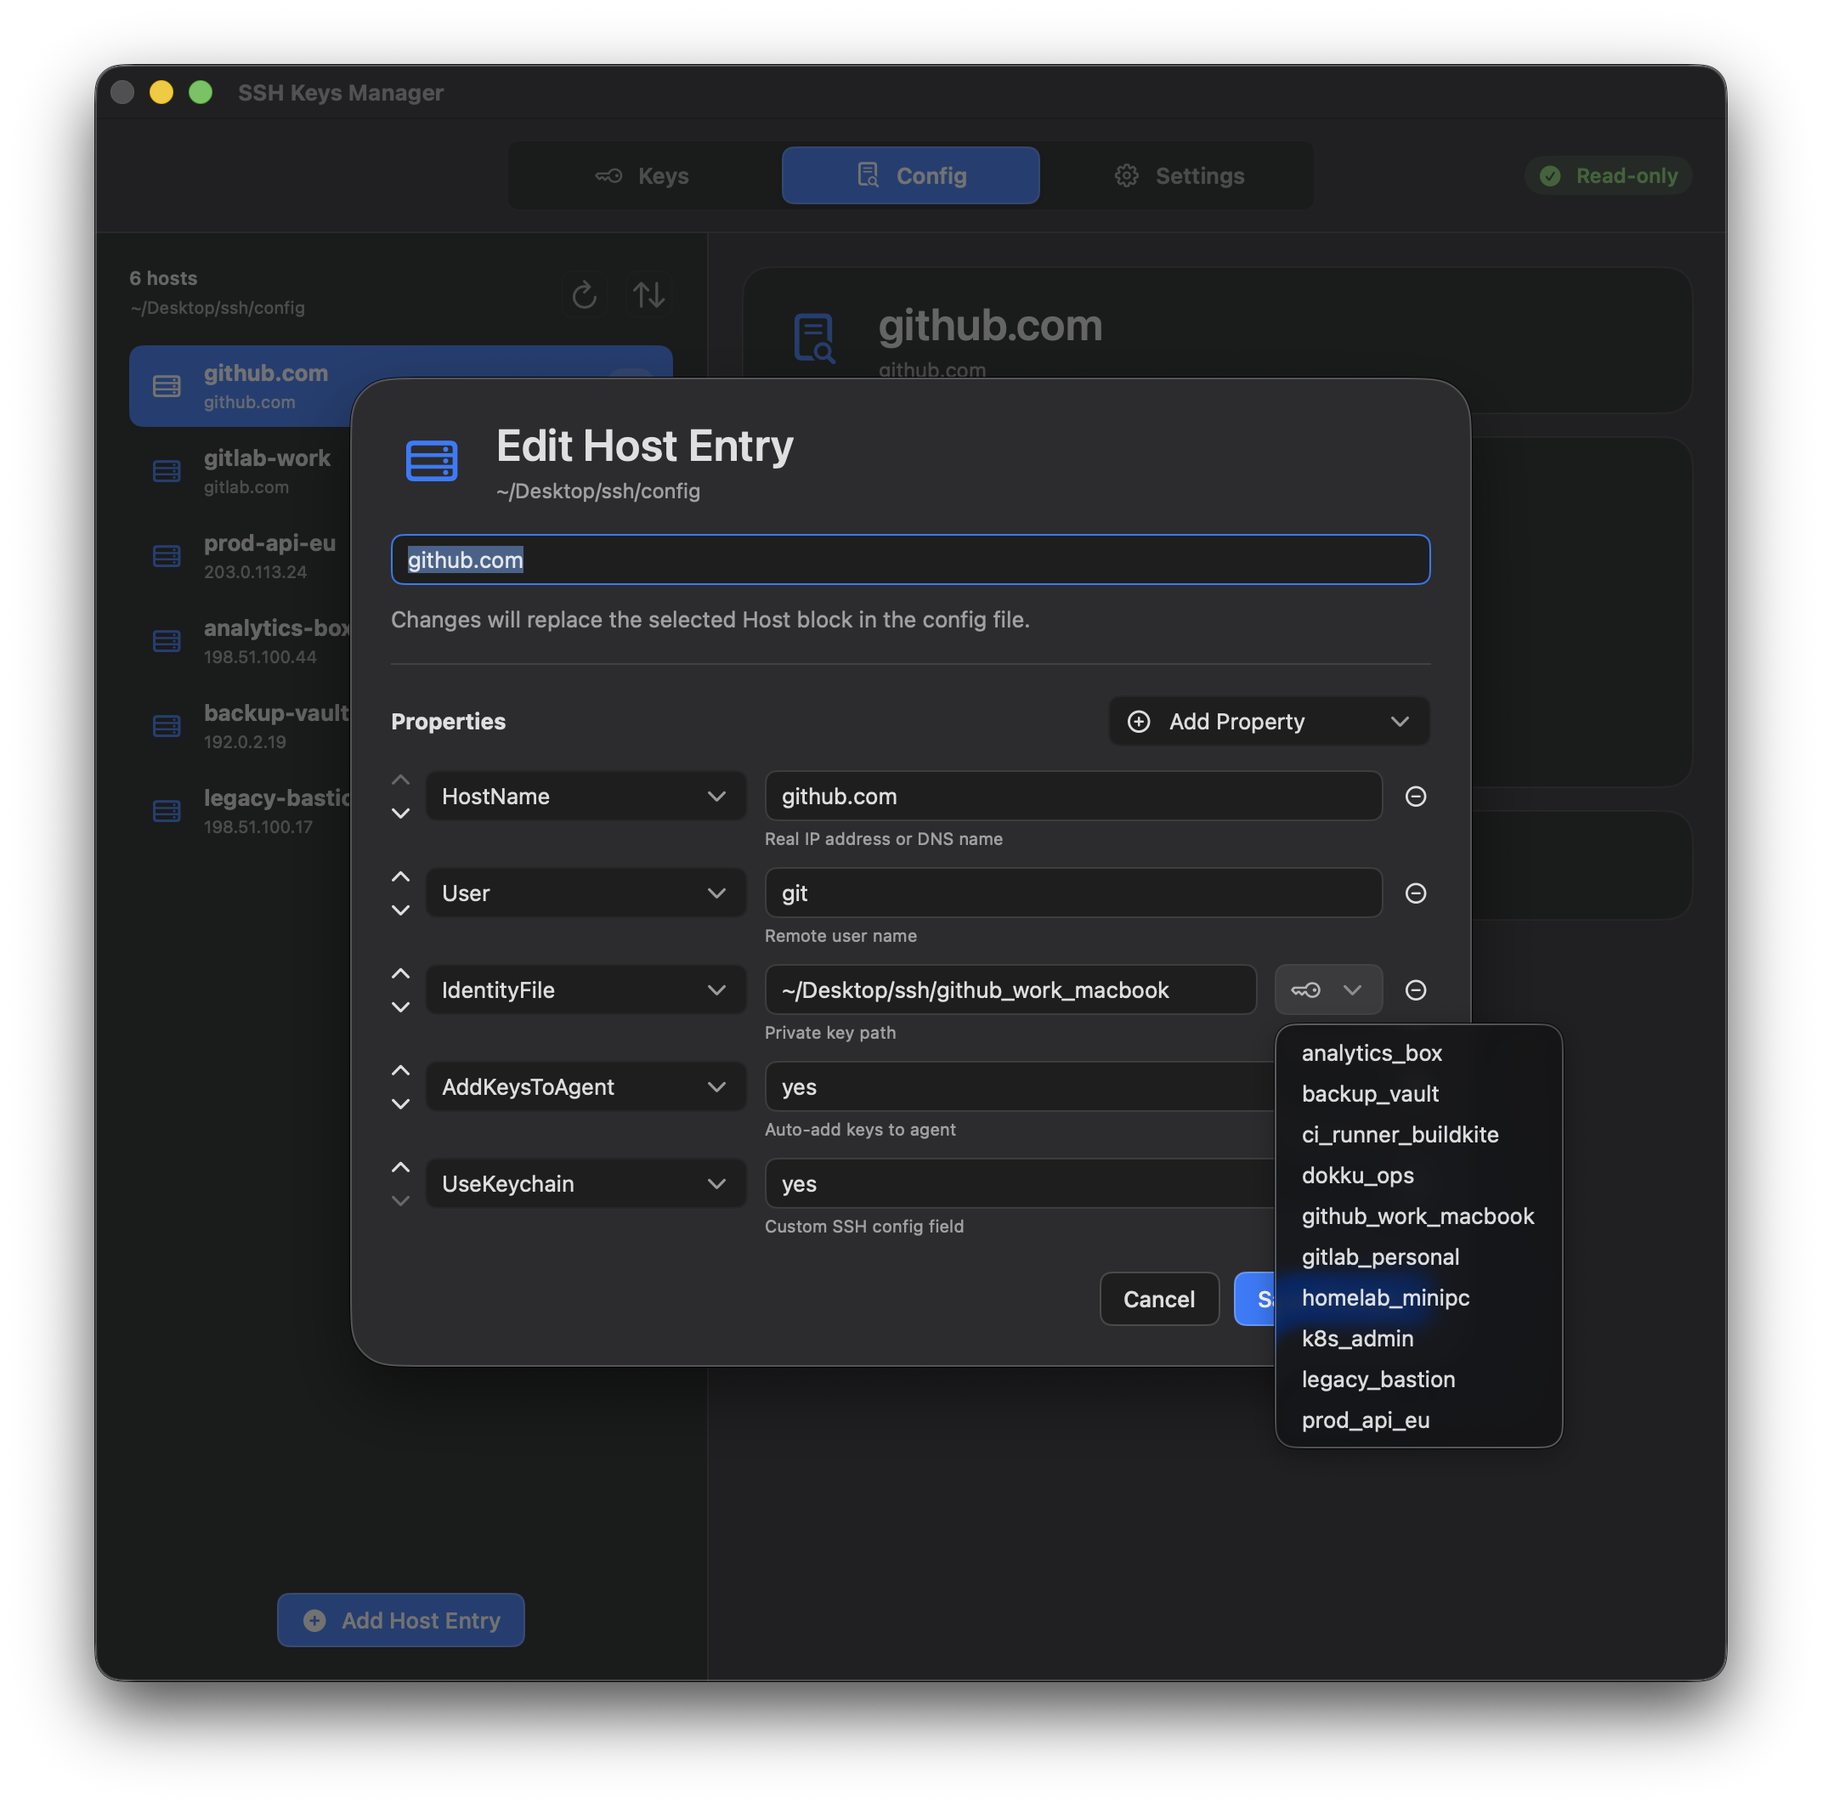Image resolution: width=1822 pixels, height=1807 pixels.
Task: Click the UseKeychain value field
Action: click(x=1020, y=1184)
